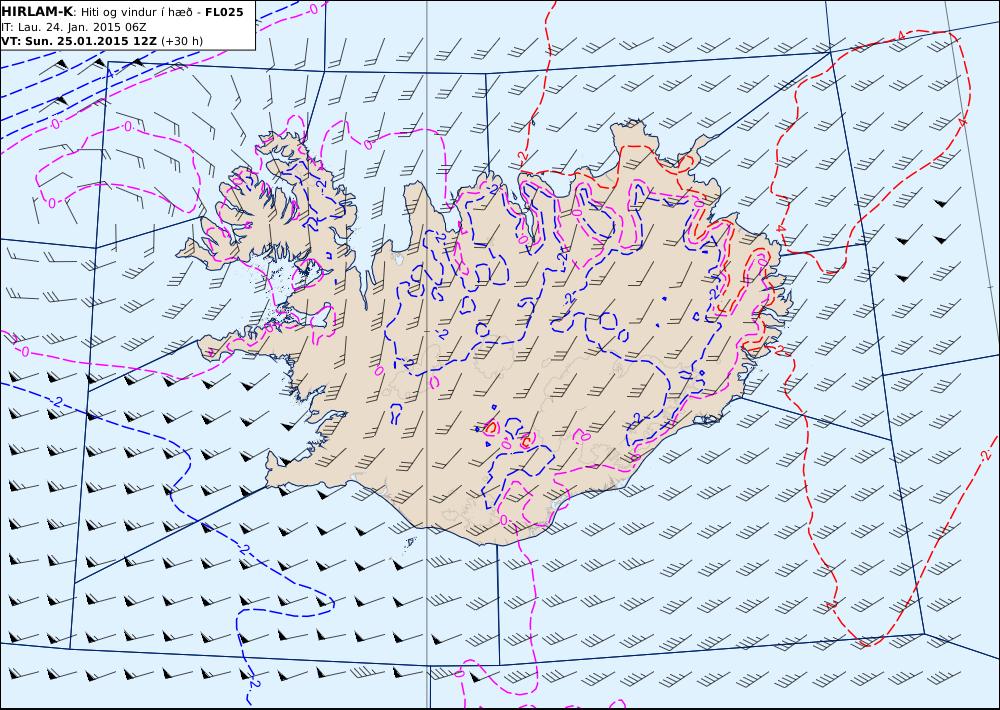Click the HIRLAM-K model name in header

tap(37, 12)
